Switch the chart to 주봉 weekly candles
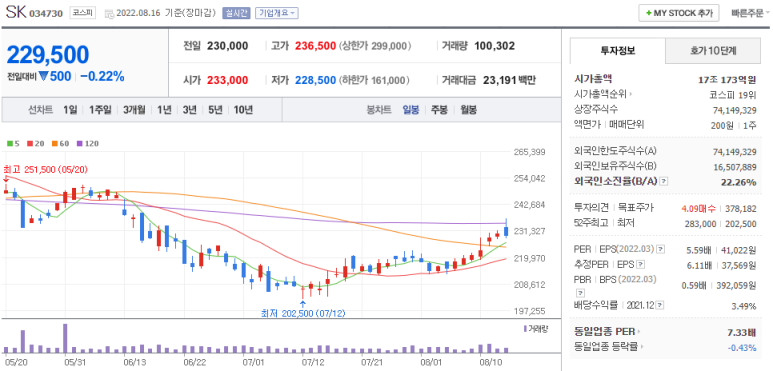773x371 pixels. (x=439, y=110)
